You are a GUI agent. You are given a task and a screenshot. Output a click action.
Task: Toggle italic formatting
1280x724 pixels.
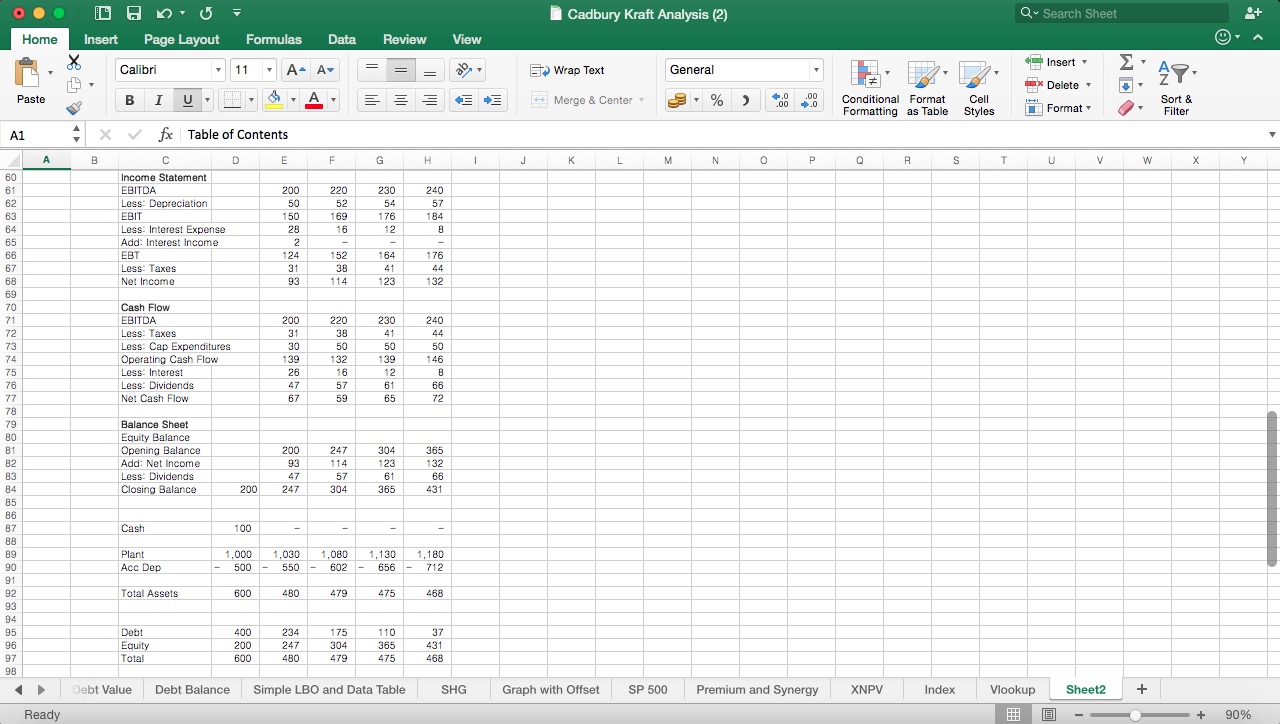[x=158, y=100]
